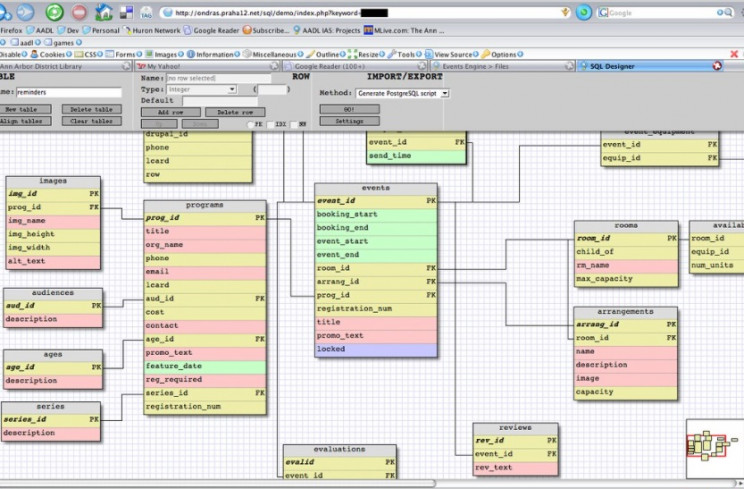The image size is (744, 489).
Task: Open the Images developer toolbar menu
Action: click(x=164, y=55)
